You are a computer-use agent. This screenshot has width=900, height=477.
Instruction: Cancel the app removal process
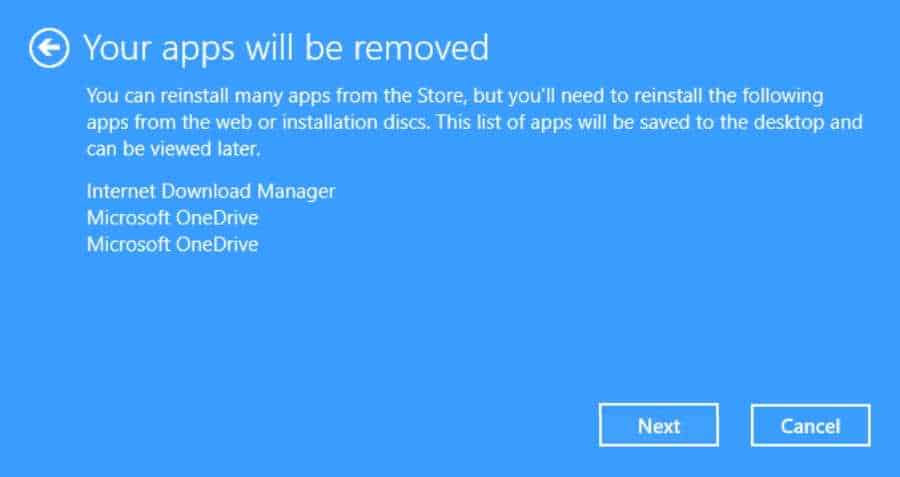[810, 425]
